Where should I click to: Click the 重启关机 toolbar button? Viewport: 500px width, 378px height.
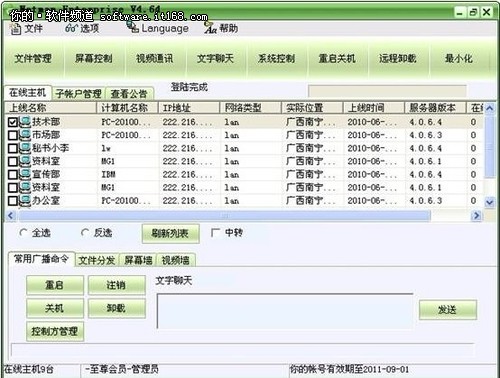[337, 59]
